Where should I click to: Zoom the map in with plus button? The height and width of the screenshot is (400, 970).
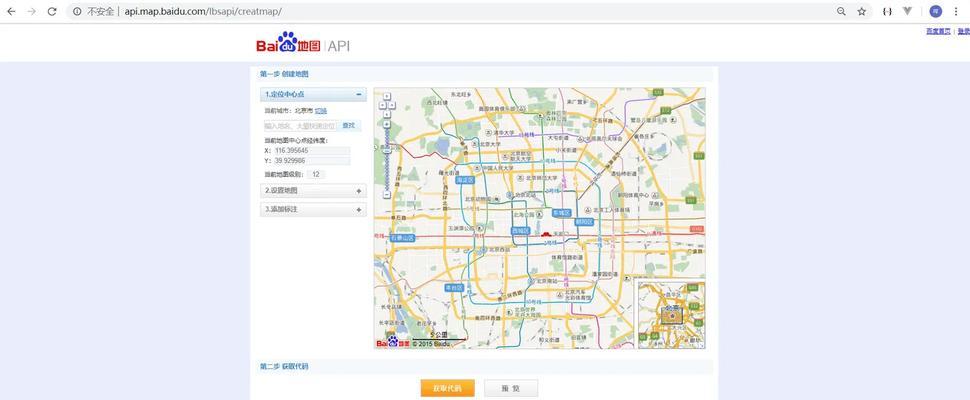point(387,124)
